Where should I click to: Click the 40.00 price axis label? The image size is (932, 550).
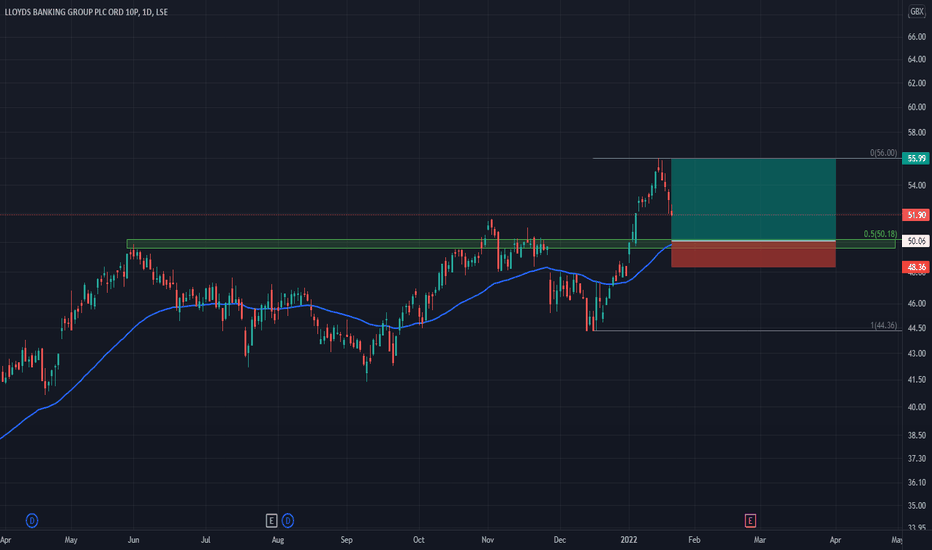point(916,407)
